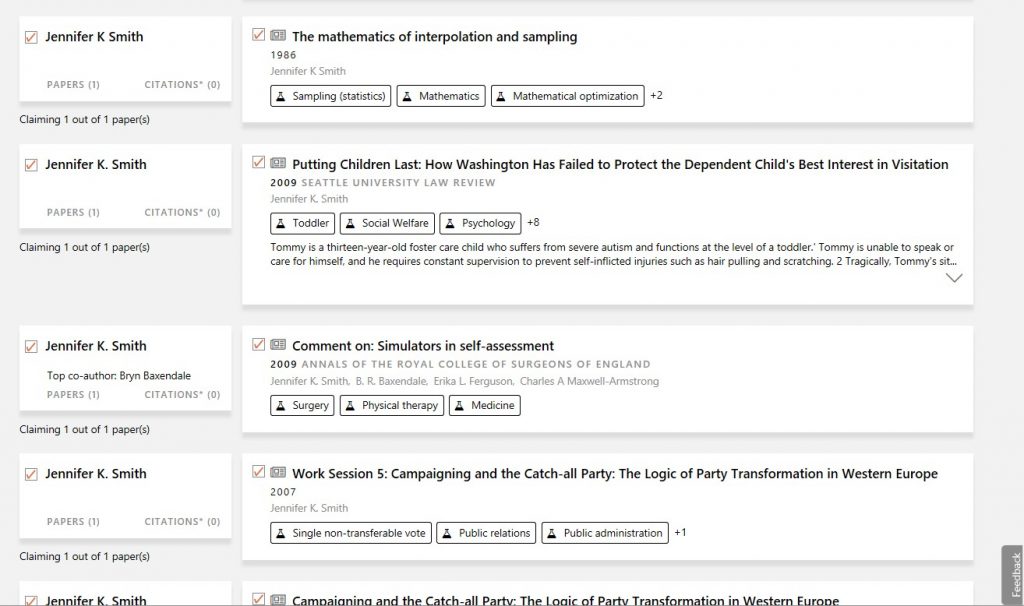Screen dimensions: 1024x606
Task: Click the "Surgery" topic tag
Action: tap(302, 406)
